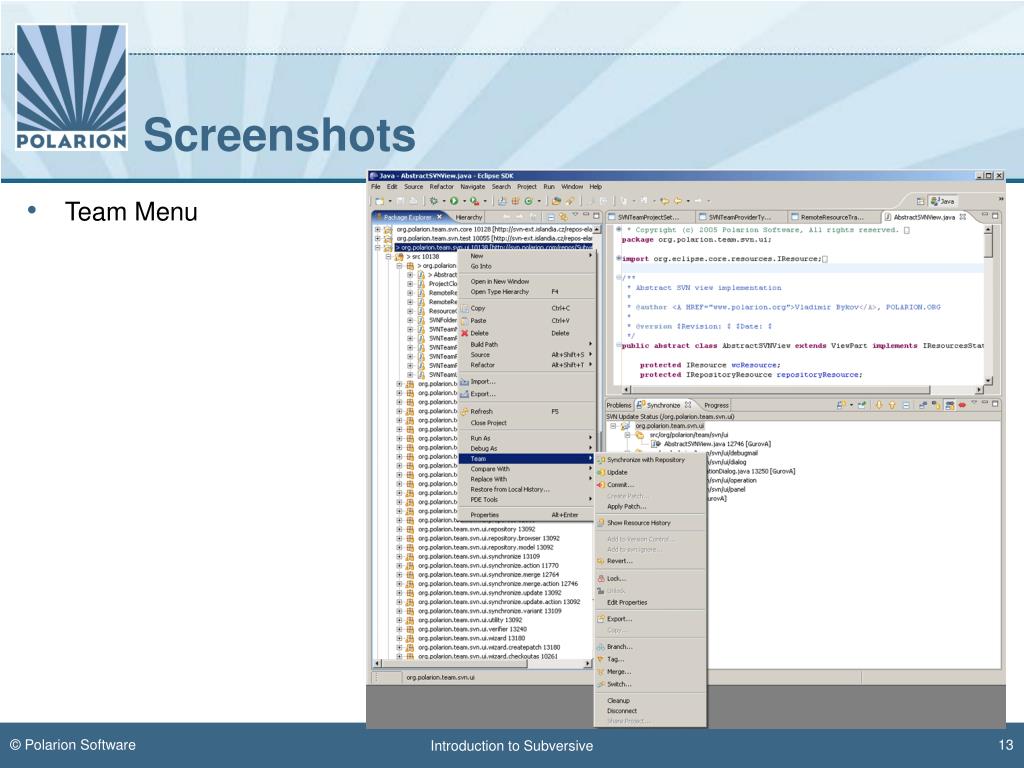The image size is (1024, 768).
Task: Open the File menu
Action: (x=376, y=187)
